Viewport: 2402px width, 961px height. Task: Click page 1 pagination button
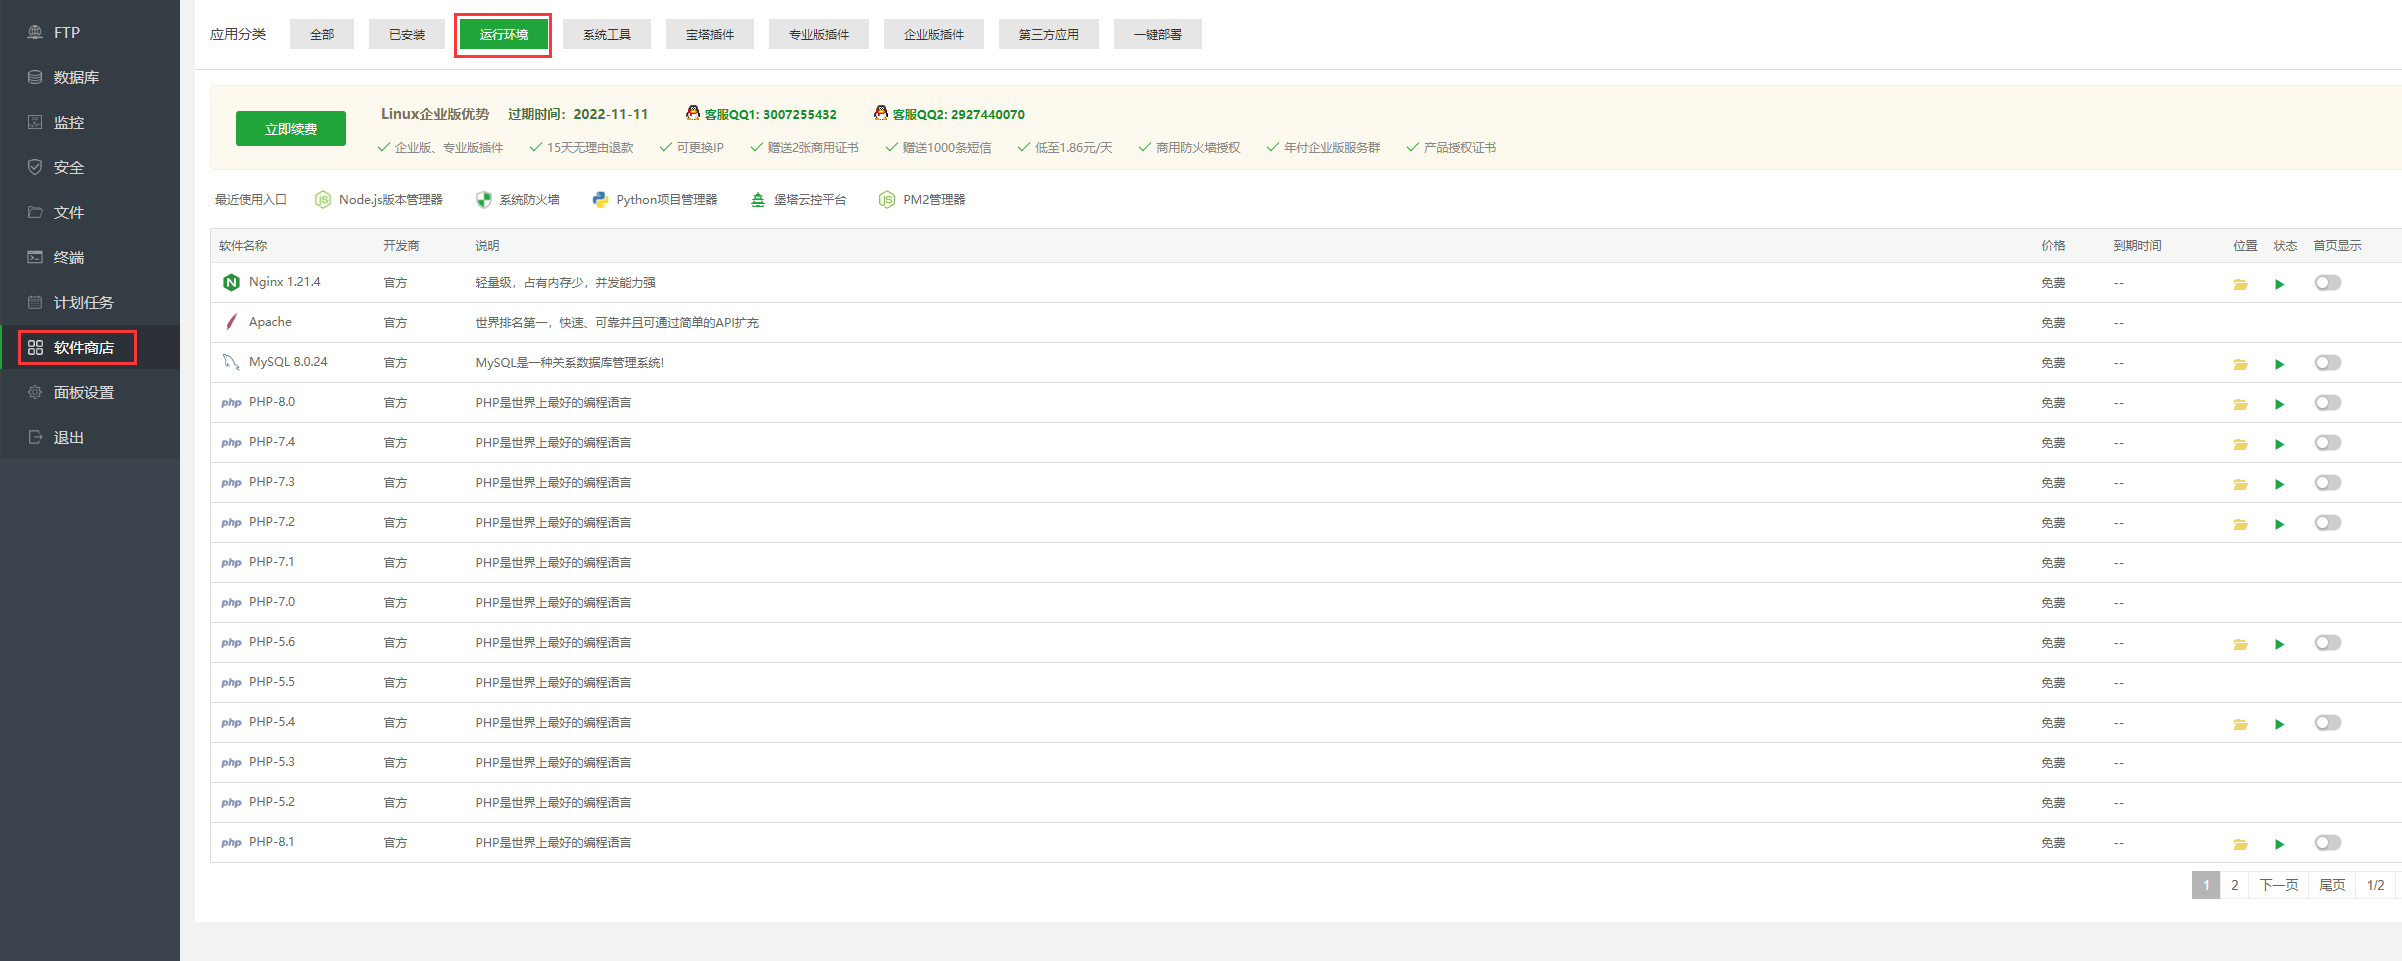tap(2206, 885)
